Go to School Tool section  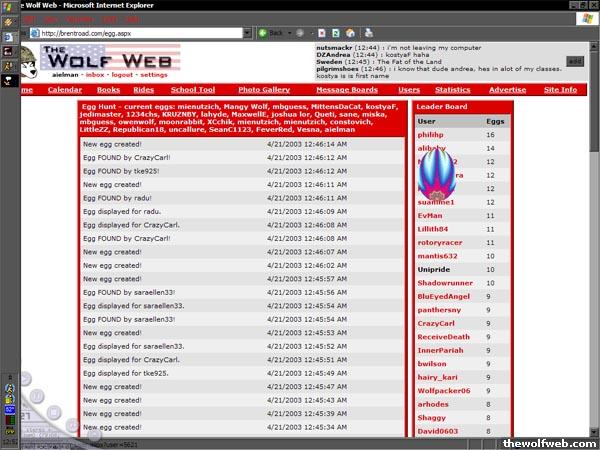click(x=192, y=90)
